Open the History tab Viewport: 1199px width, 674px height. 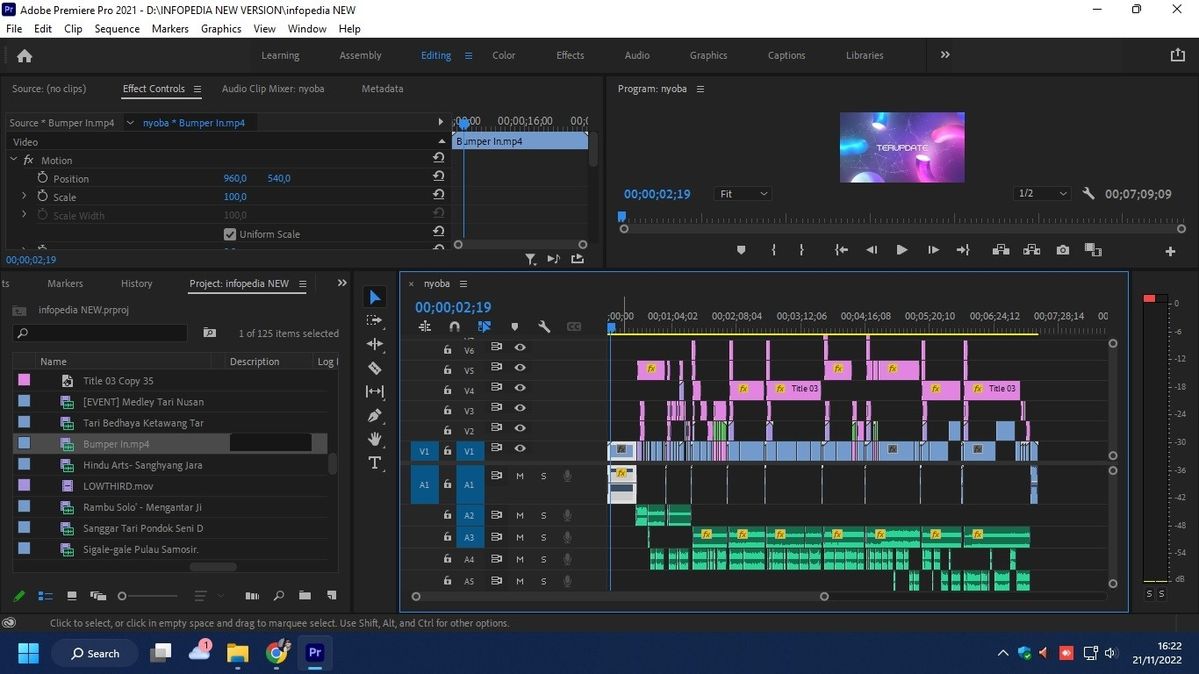[137, 283]
